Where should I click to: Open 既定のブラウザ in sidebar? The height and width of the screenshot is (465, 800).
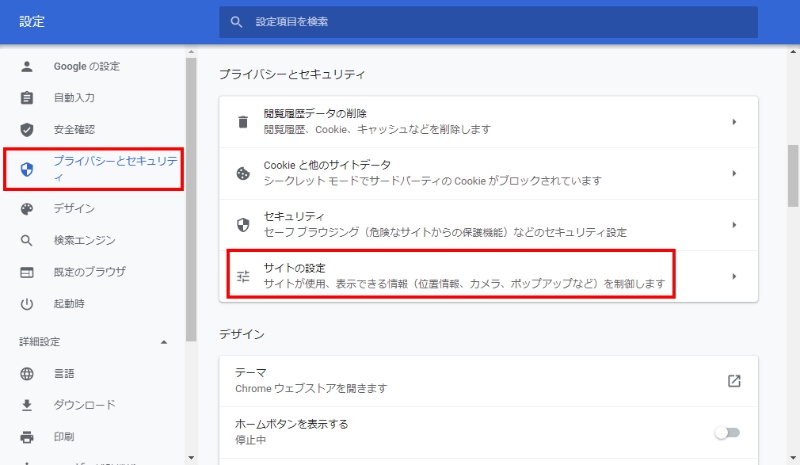(x=89, y=272)
